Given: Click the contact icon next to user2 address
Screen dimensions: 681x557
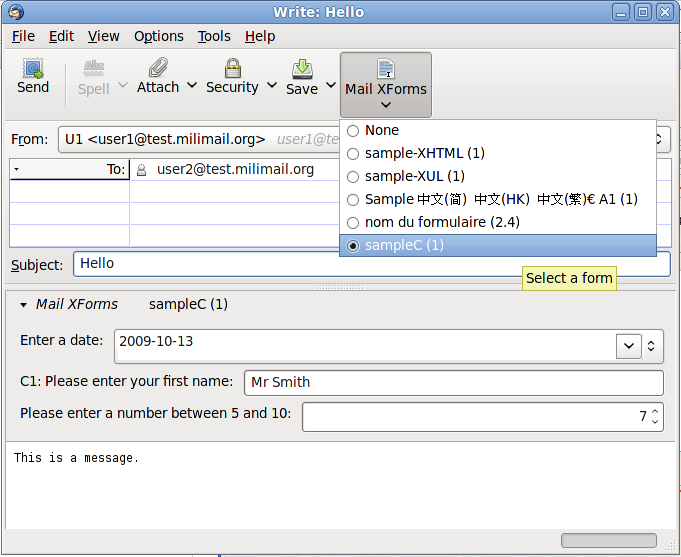Looking at the screenshot, I should click(x=141, y=170).
